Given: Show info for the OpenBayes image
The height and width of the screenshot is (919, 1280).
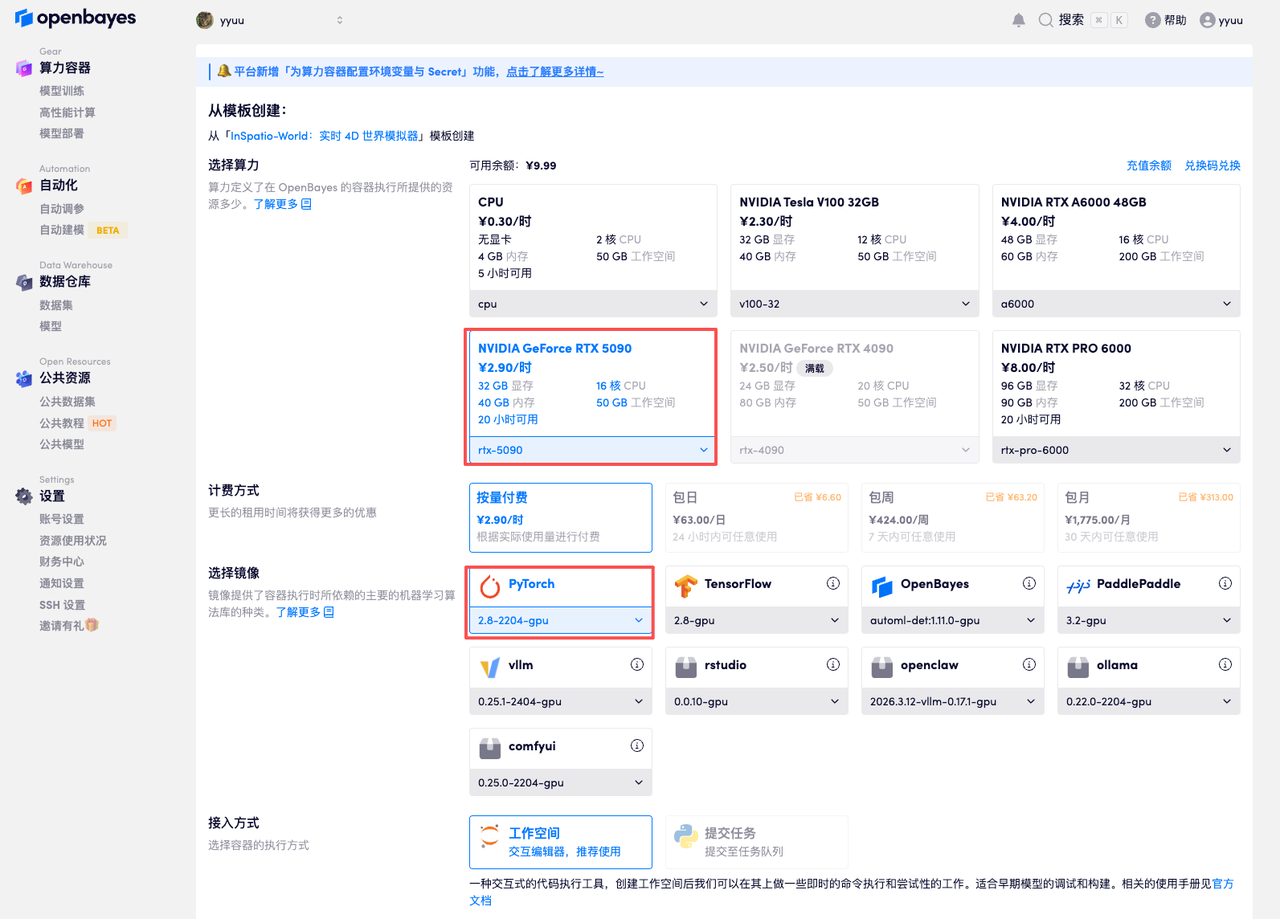Looking at the screenshot, I should tap(1029, 584).
